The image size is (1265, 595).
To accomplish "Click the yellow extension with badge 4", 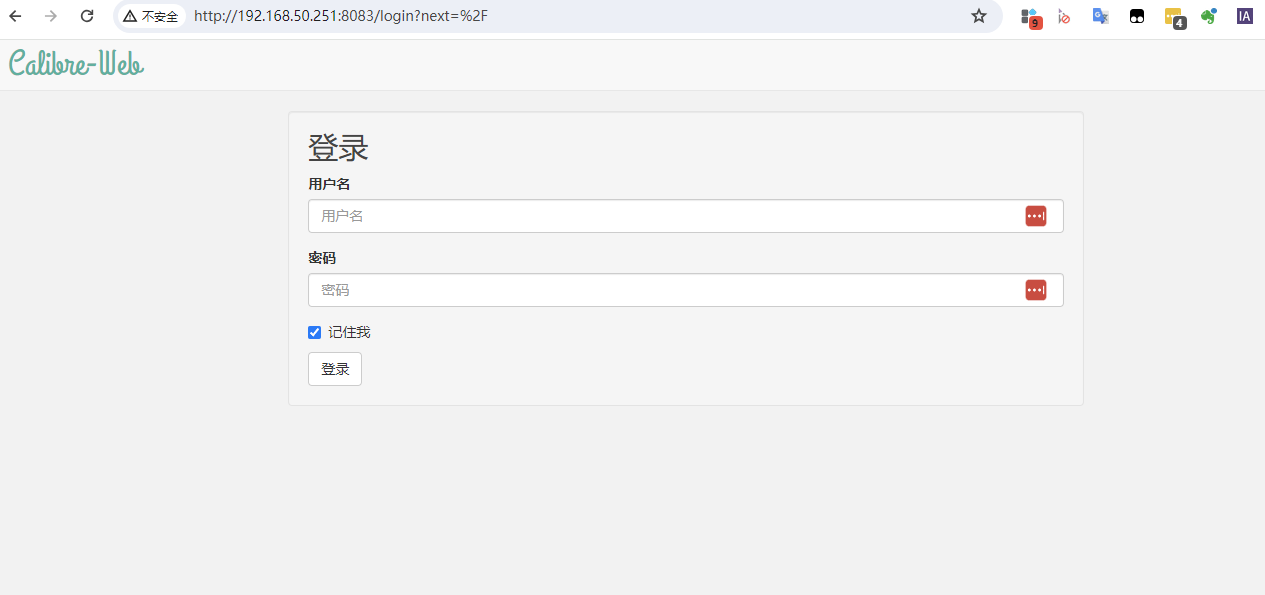I will pos(1174,17).
